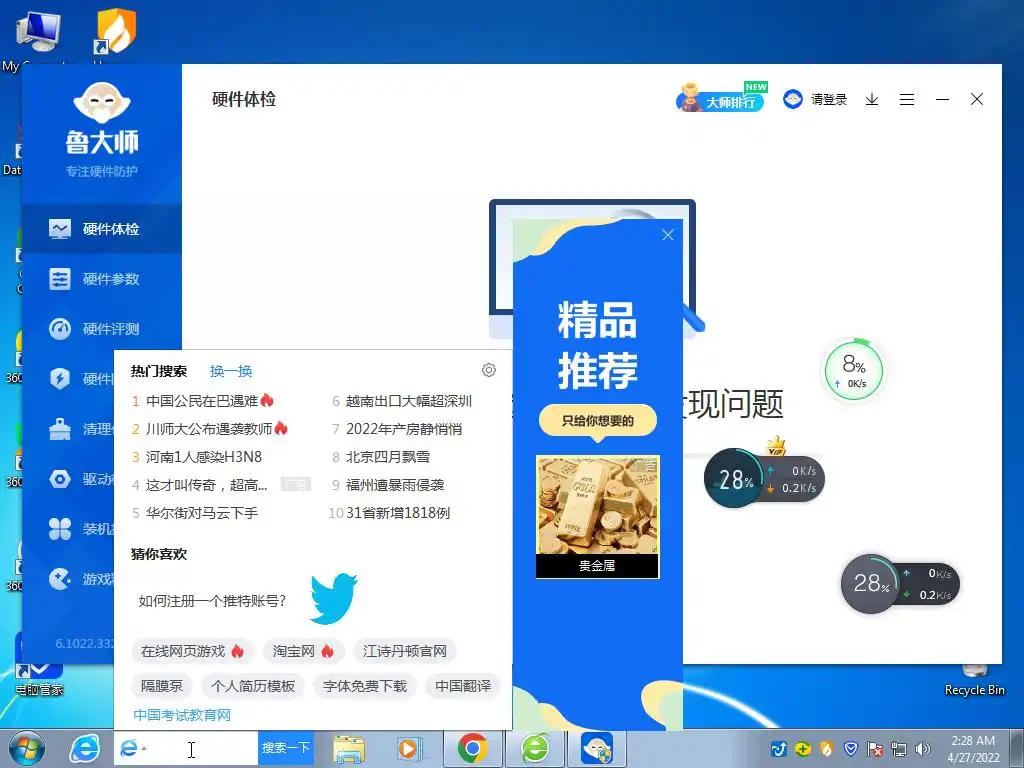
Task: Open hot search 北京四月飘雪
Action: (388, 457)
